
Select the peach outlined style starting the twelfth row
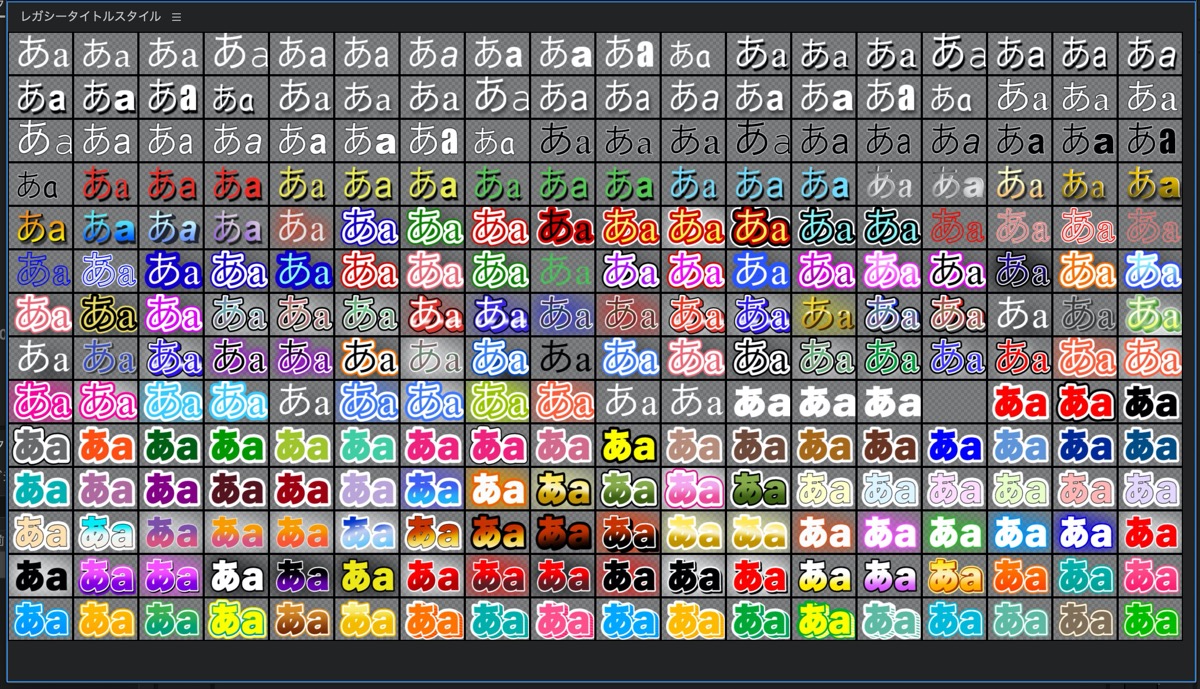click(41, 531)
